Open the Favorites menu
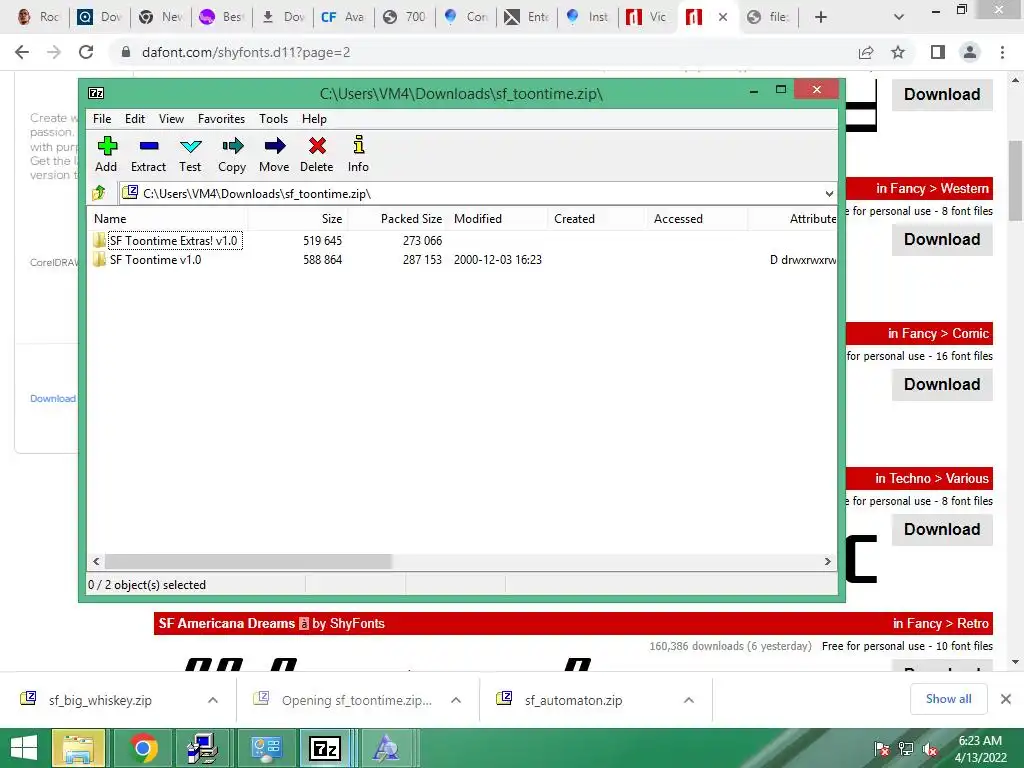Screen dimensions: 1024x768 coord(221,119)
